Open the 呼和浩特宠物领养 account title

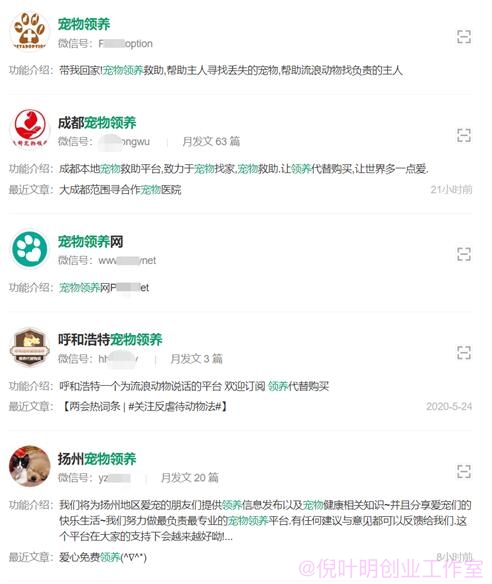110,339
